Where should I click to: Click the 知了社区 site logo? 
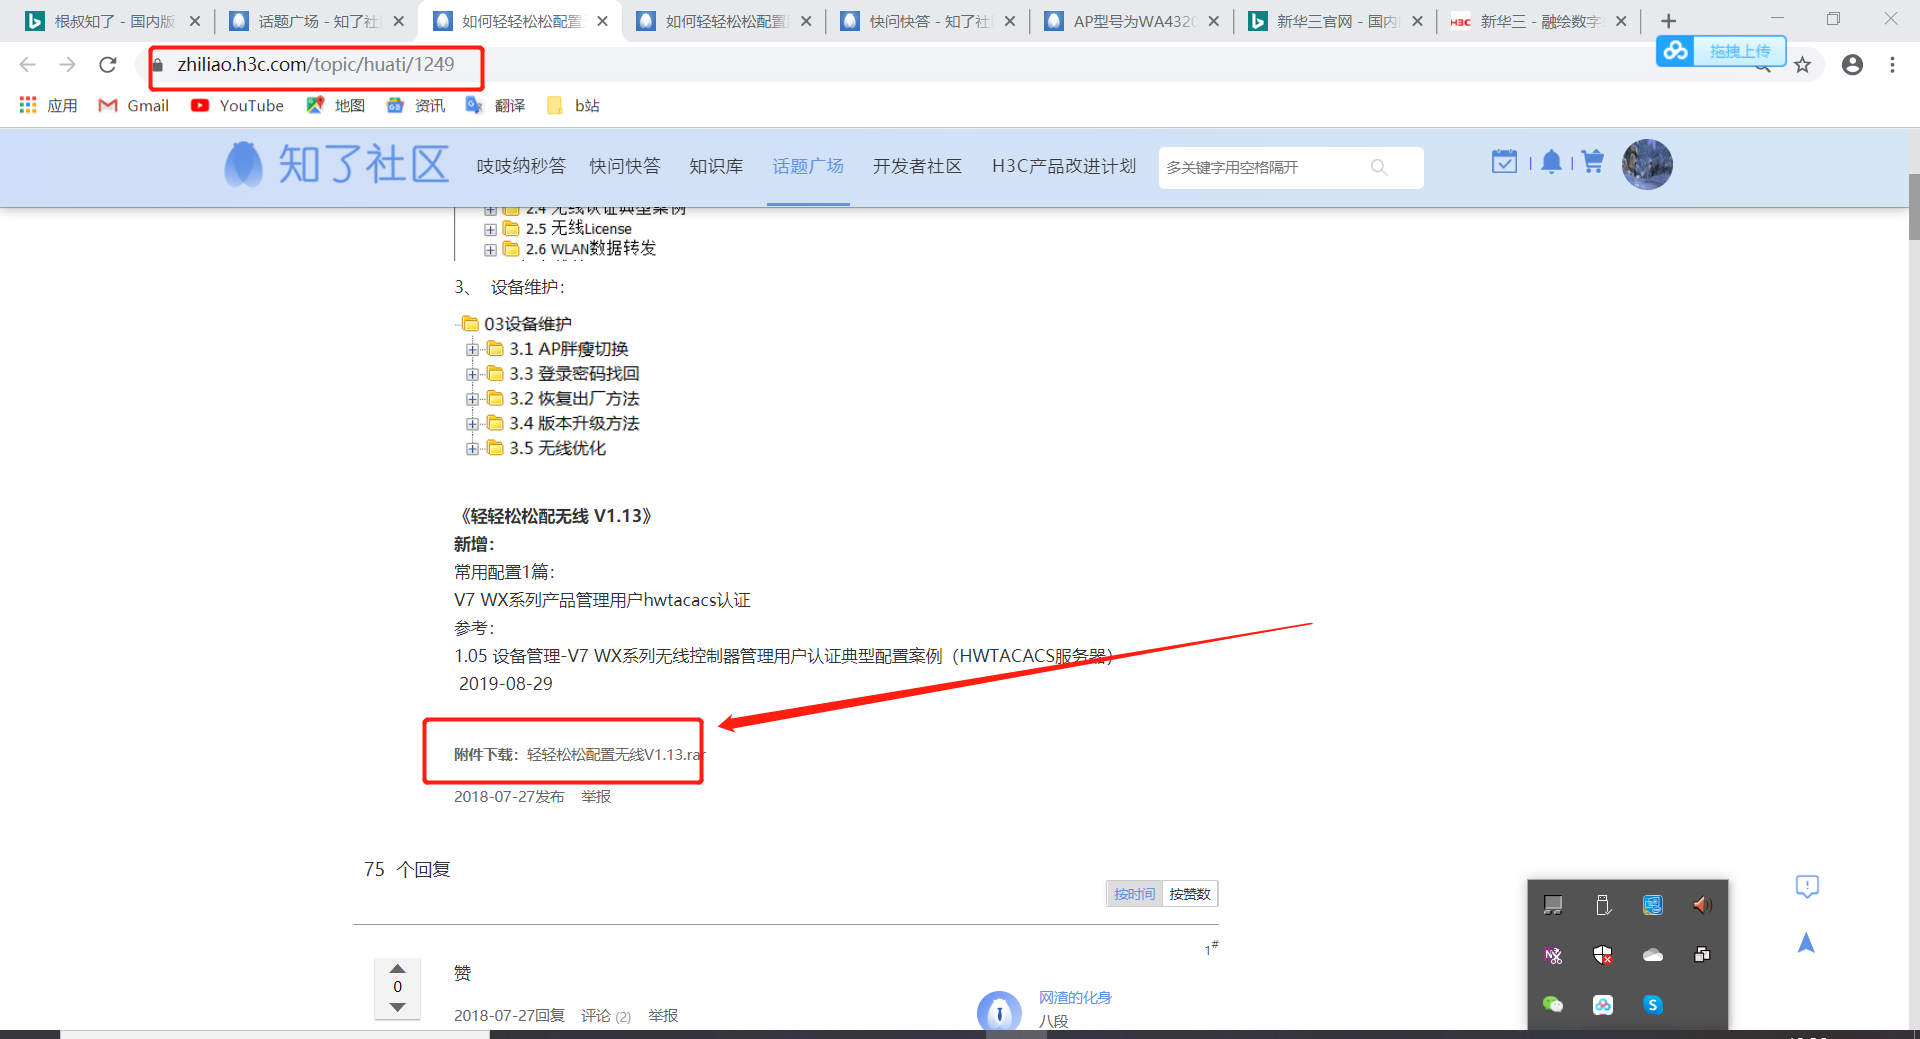(337, 164)
